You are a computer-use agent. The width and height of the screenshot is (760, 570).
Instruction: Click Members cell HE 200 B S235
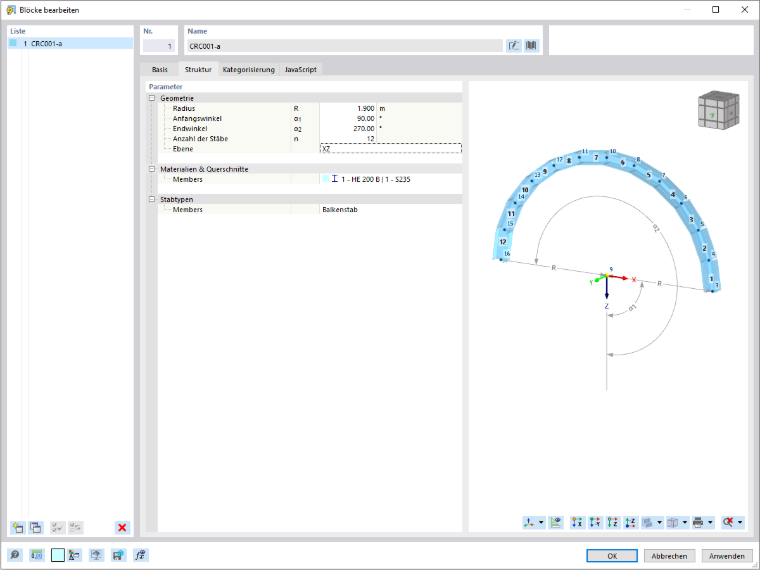tap(391, 179)
